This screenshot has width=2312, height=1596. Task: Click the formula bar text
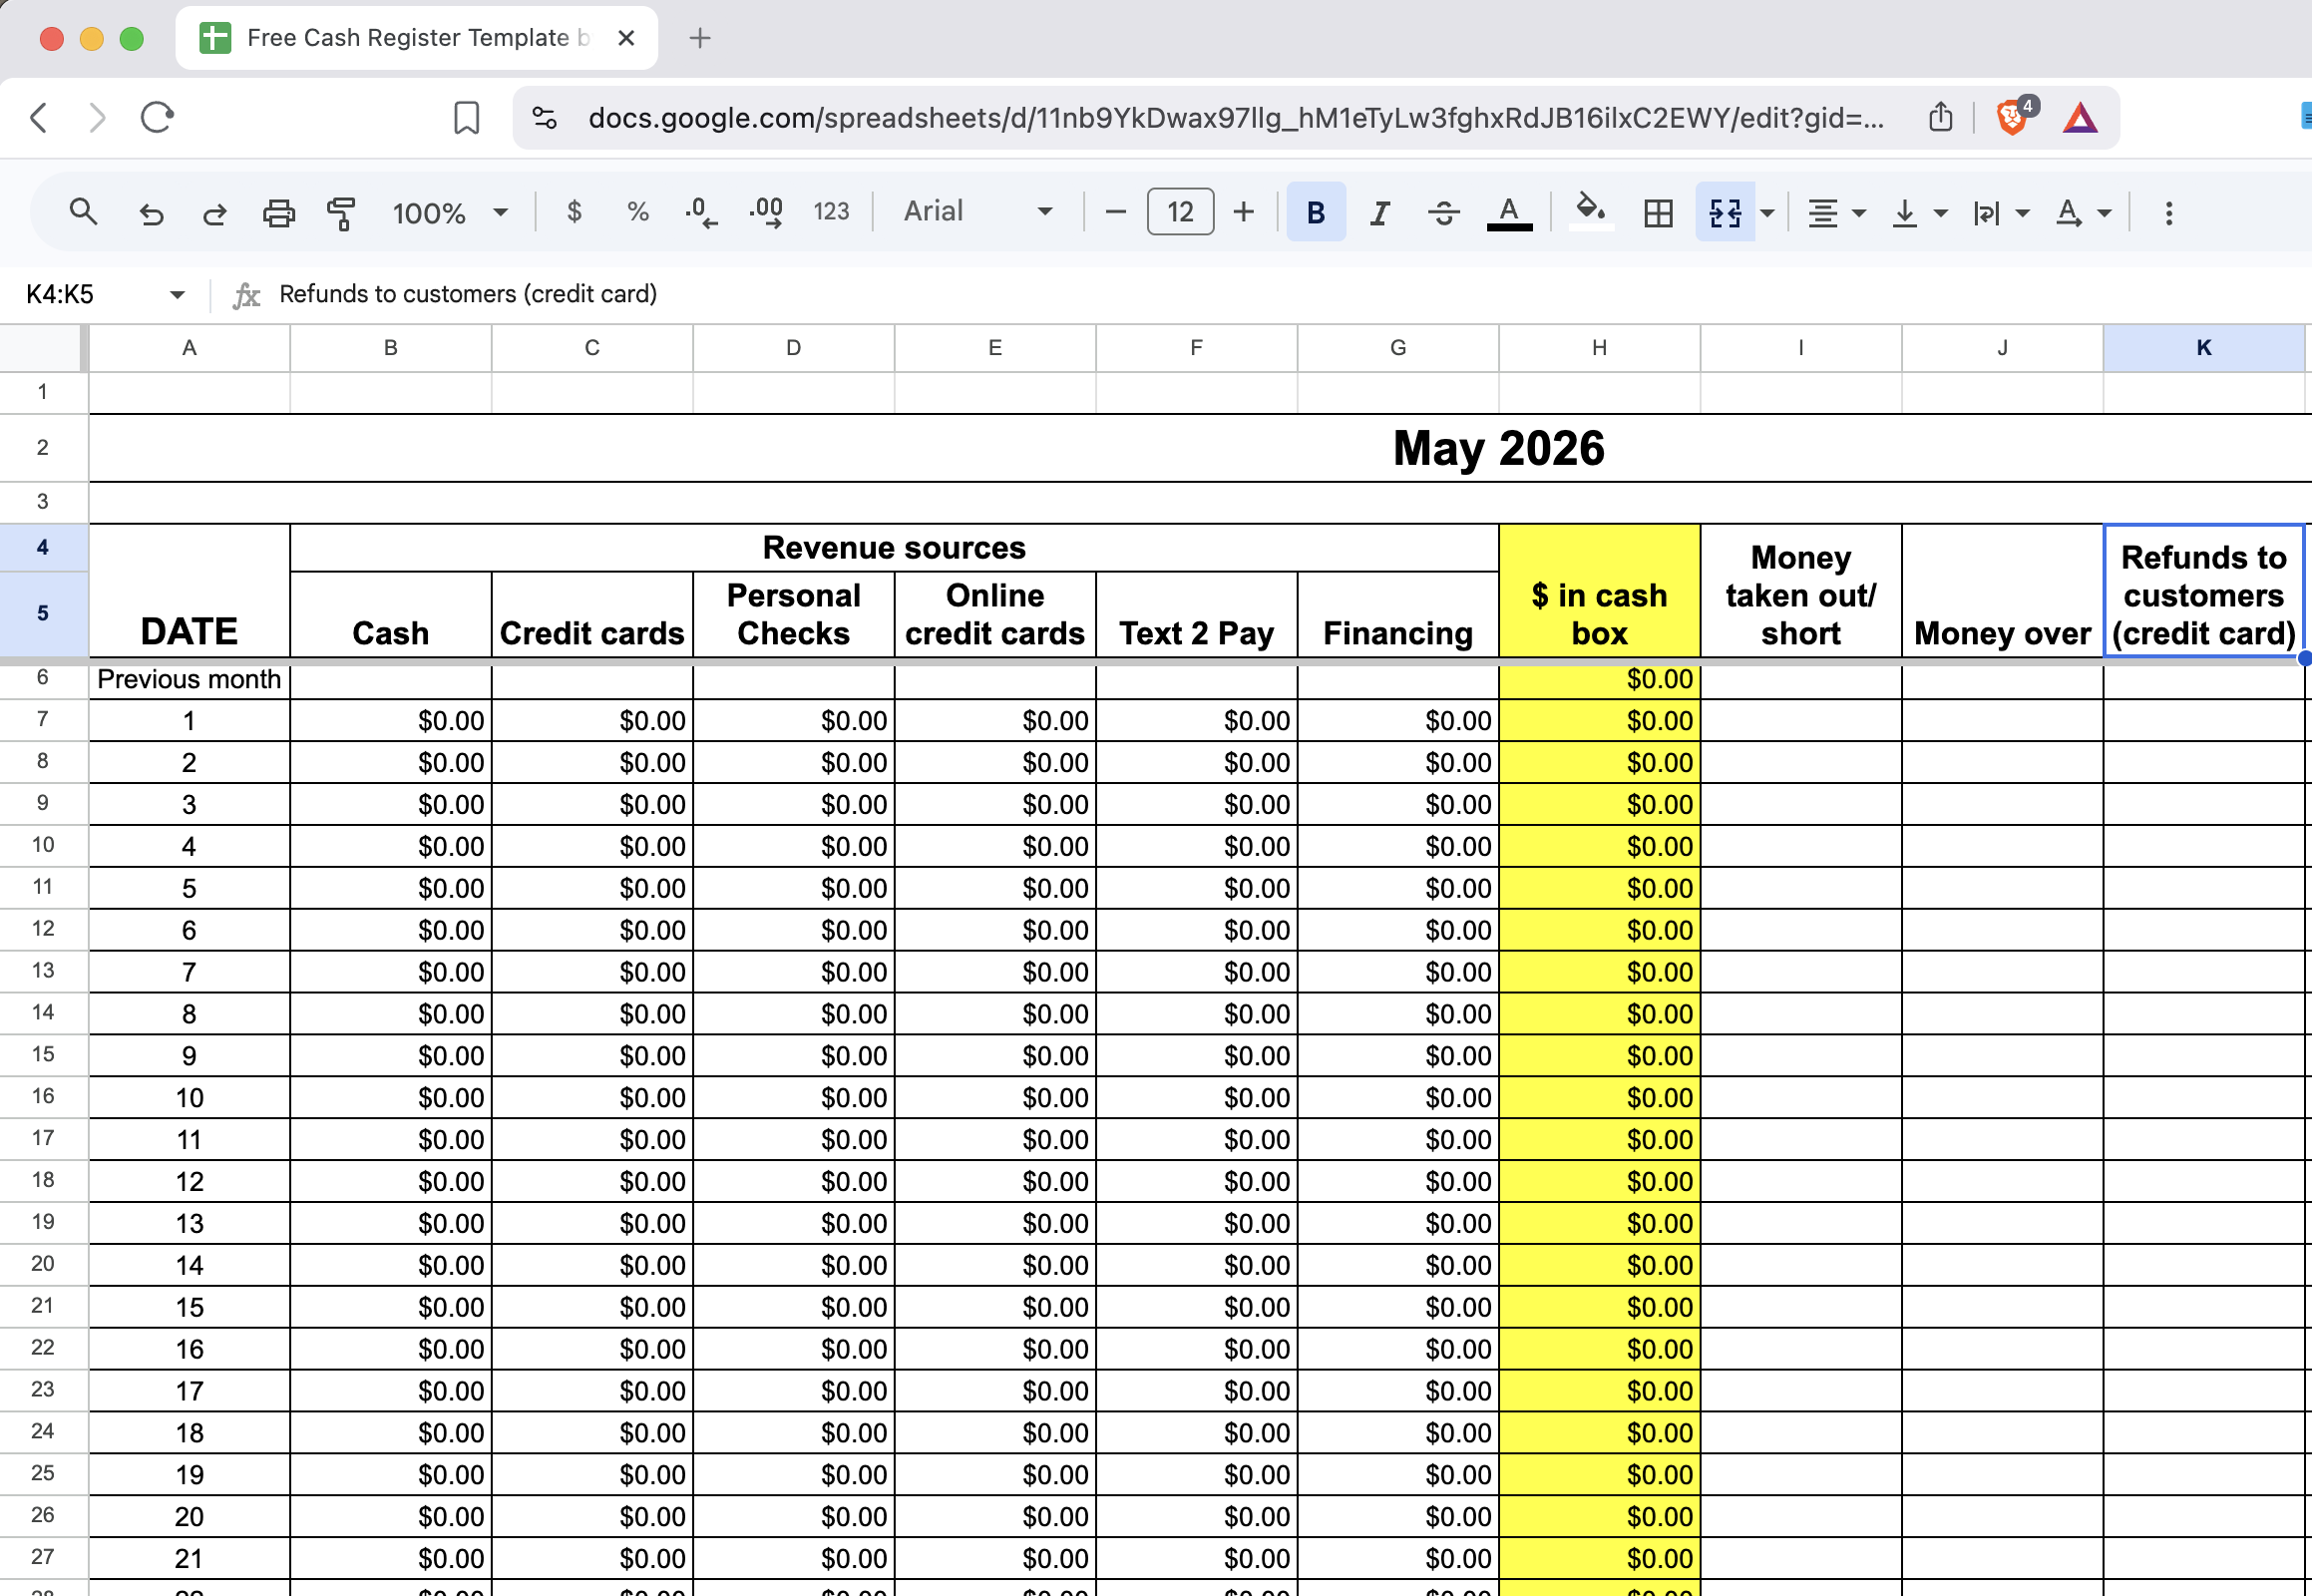(467, 294)
